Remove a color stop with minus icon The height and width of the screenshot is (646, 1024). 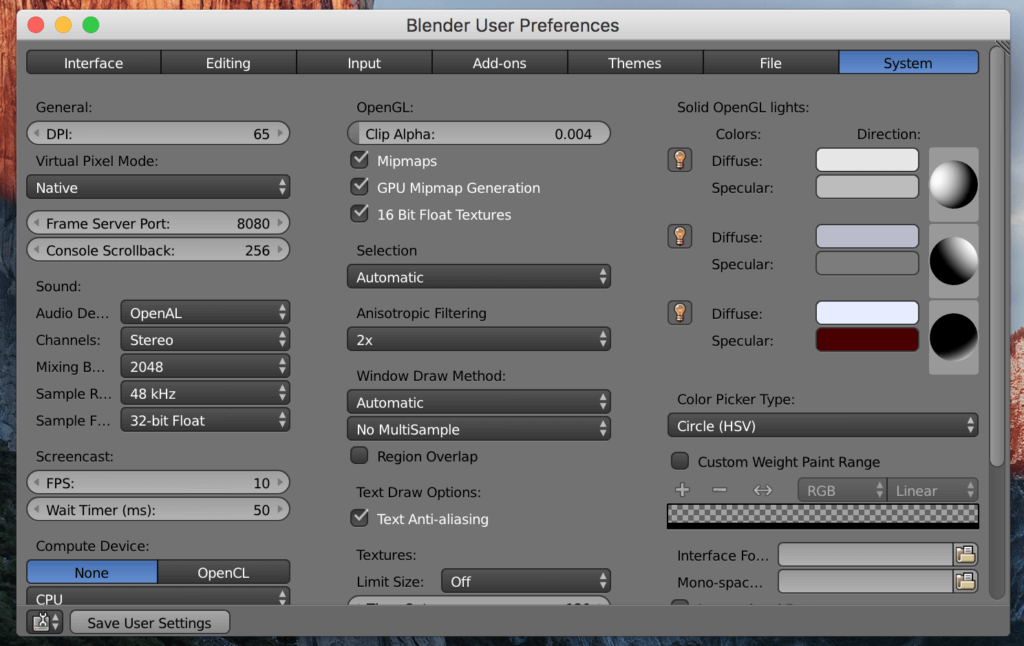(720, 490)
